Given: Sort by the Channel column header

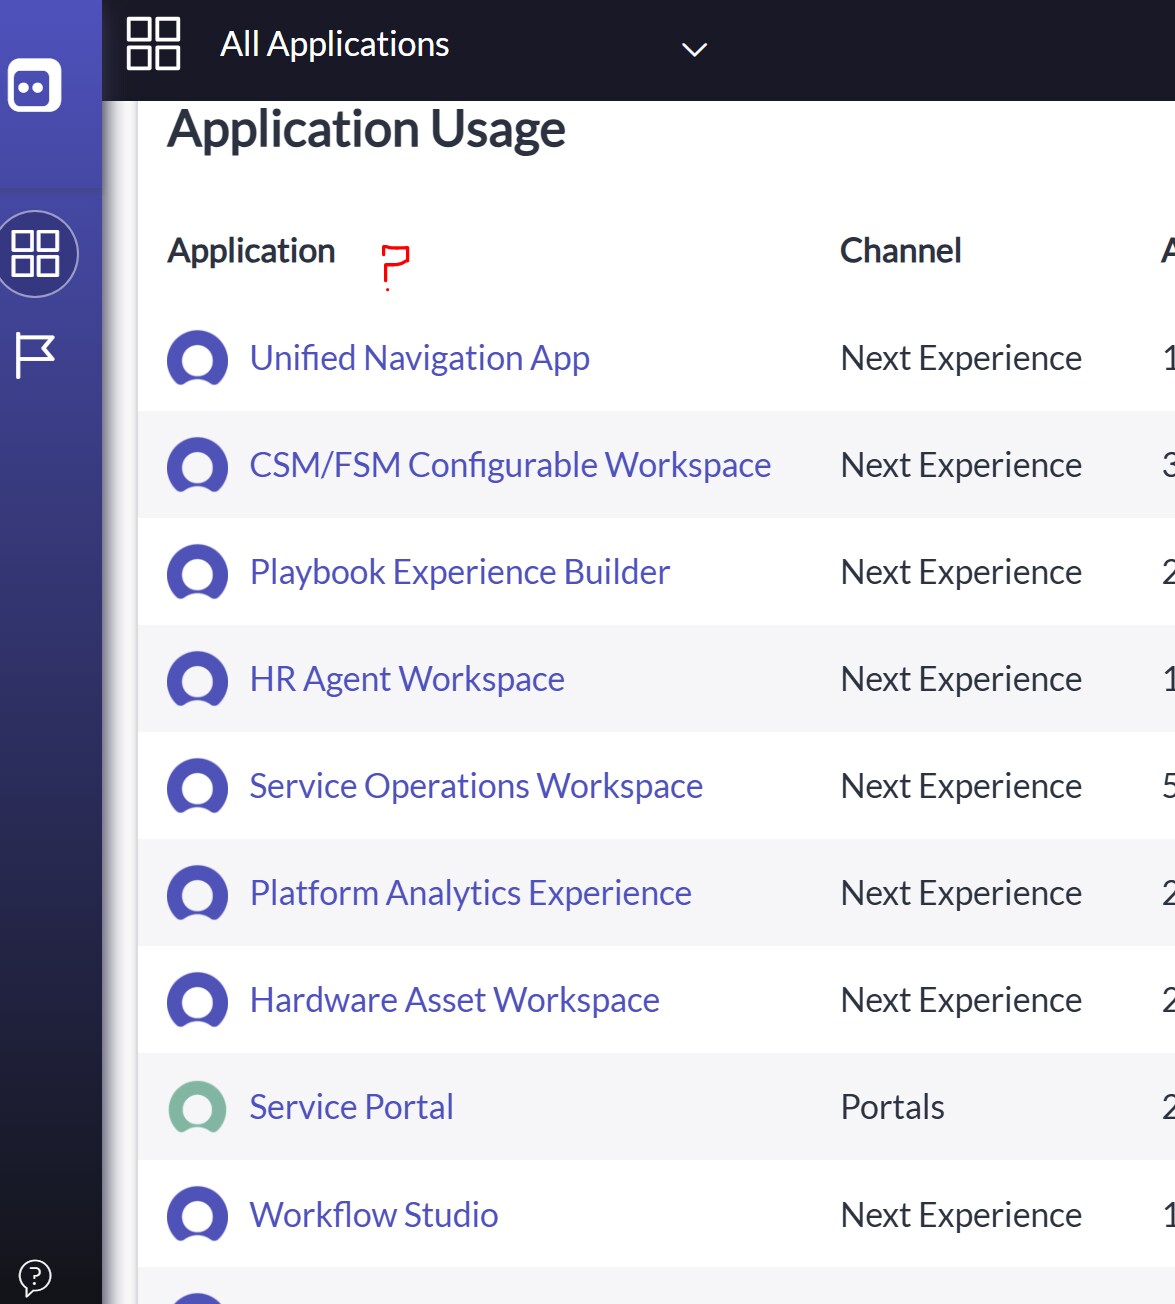Looking at the screenshot, I should [x=901, y=252].
